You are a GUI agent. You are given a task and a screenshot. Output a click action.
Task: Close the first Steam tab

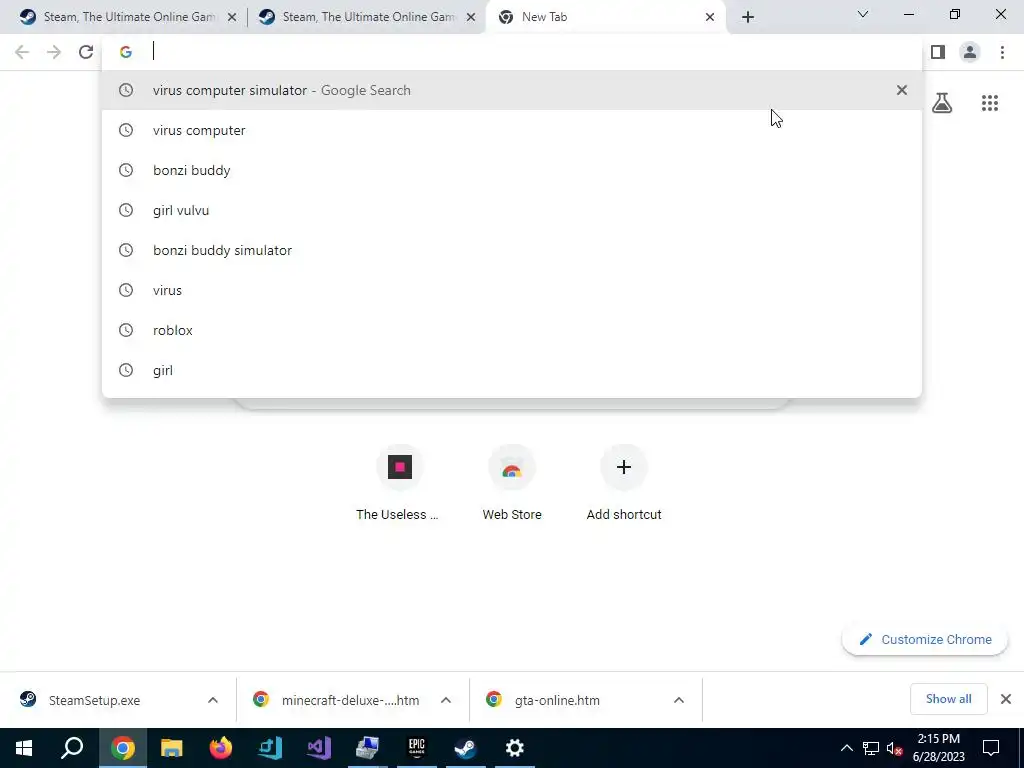[231, 17]
